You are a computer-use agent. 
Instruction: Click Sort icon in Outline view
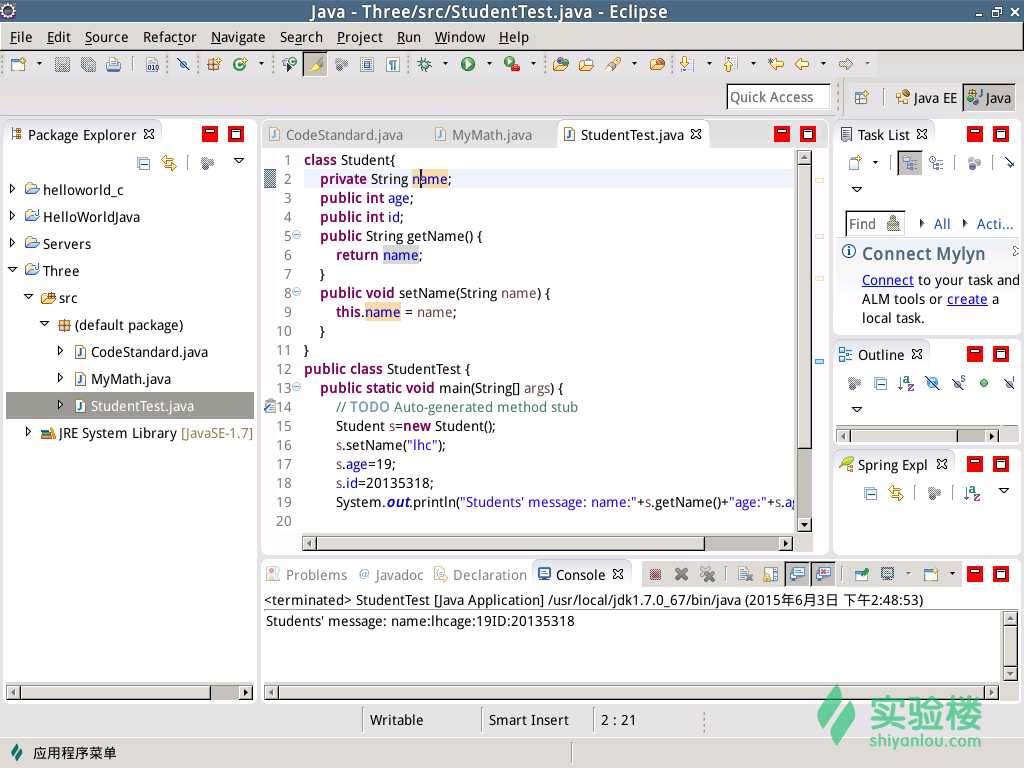coord(906,383)
